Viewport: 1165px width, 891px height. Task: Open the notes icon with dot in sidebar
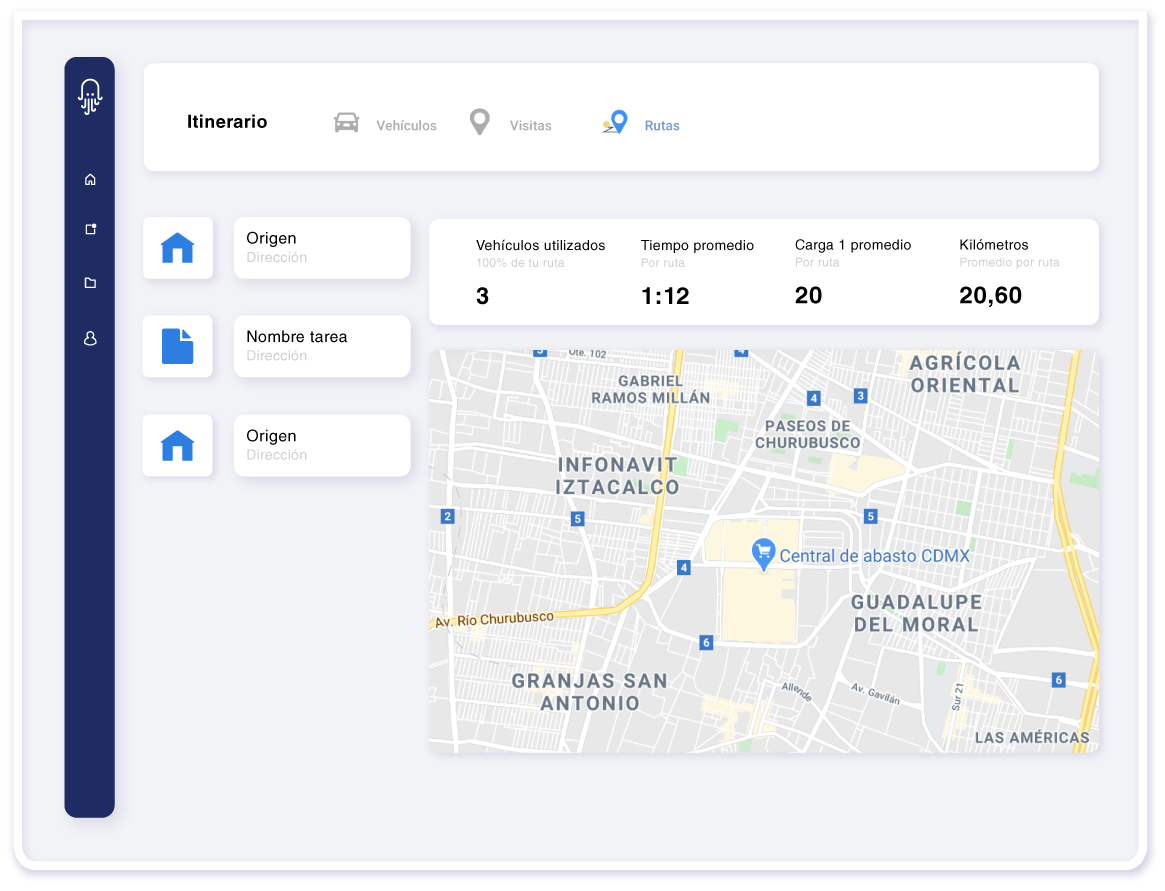(x=91, y=229)
